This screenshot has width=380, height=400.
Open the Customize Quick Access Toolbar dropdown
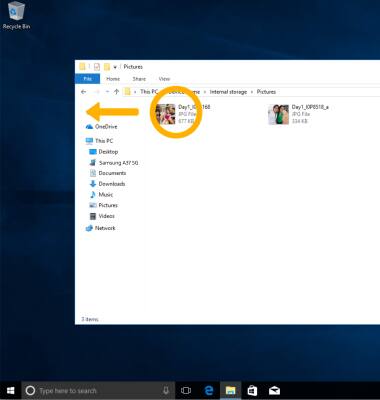pos(115,67)
